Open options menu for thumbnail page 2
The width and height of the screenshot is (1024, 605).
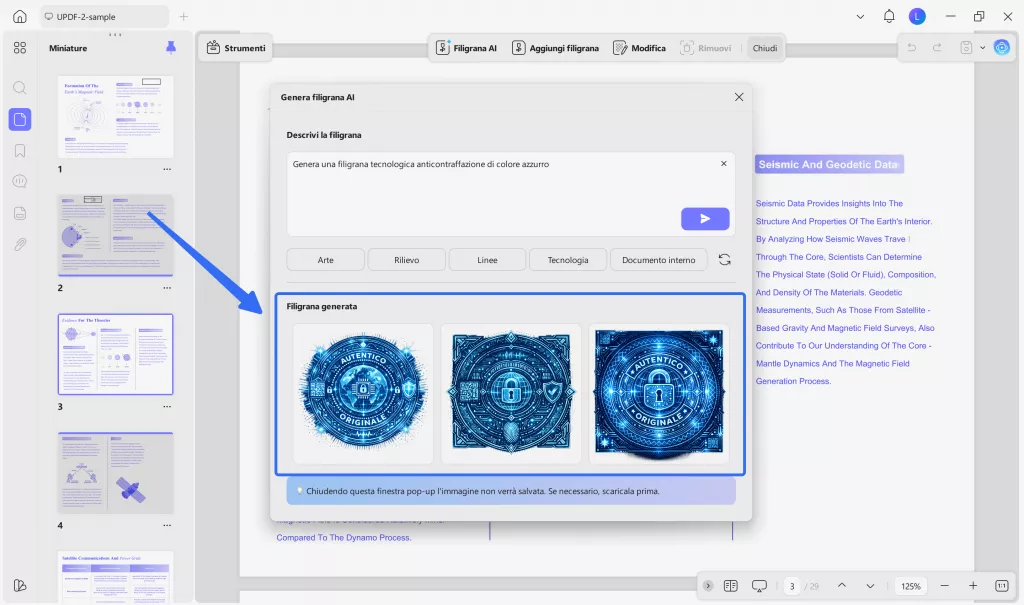(167, 288)
